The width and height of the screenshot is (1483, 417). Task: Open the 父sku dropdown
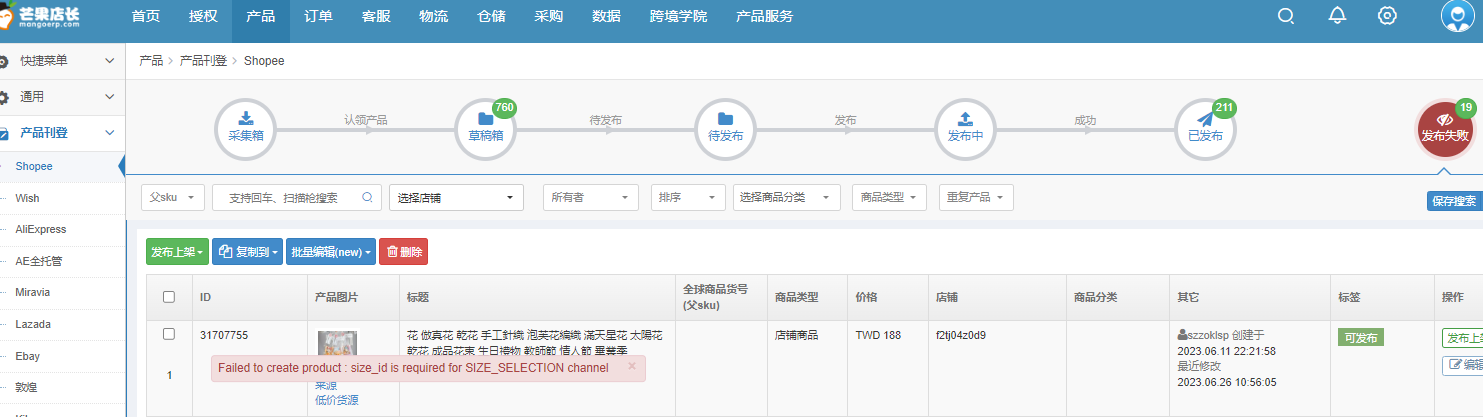173,198
